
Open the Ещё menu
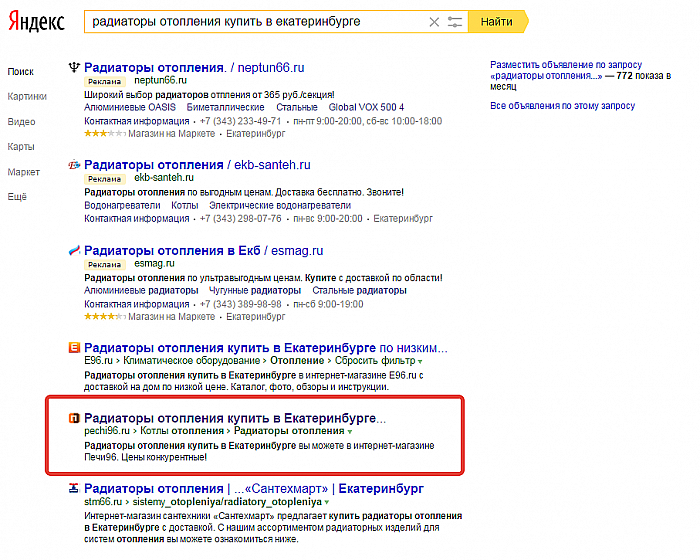pos(17,197)
